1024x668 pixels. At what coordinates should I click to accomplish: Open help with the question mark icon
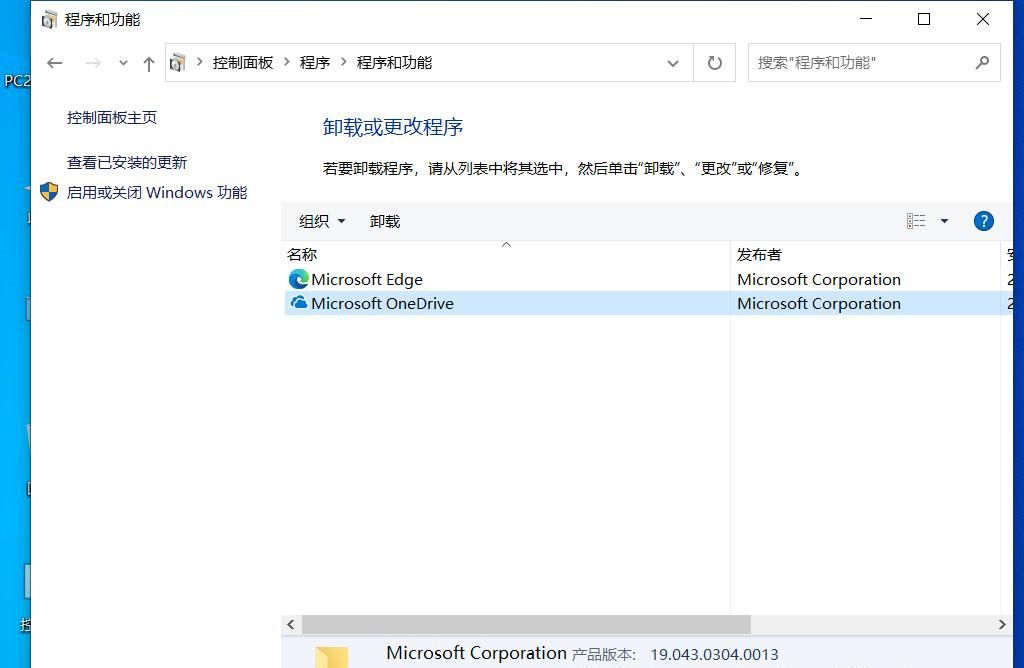point(984,221)
